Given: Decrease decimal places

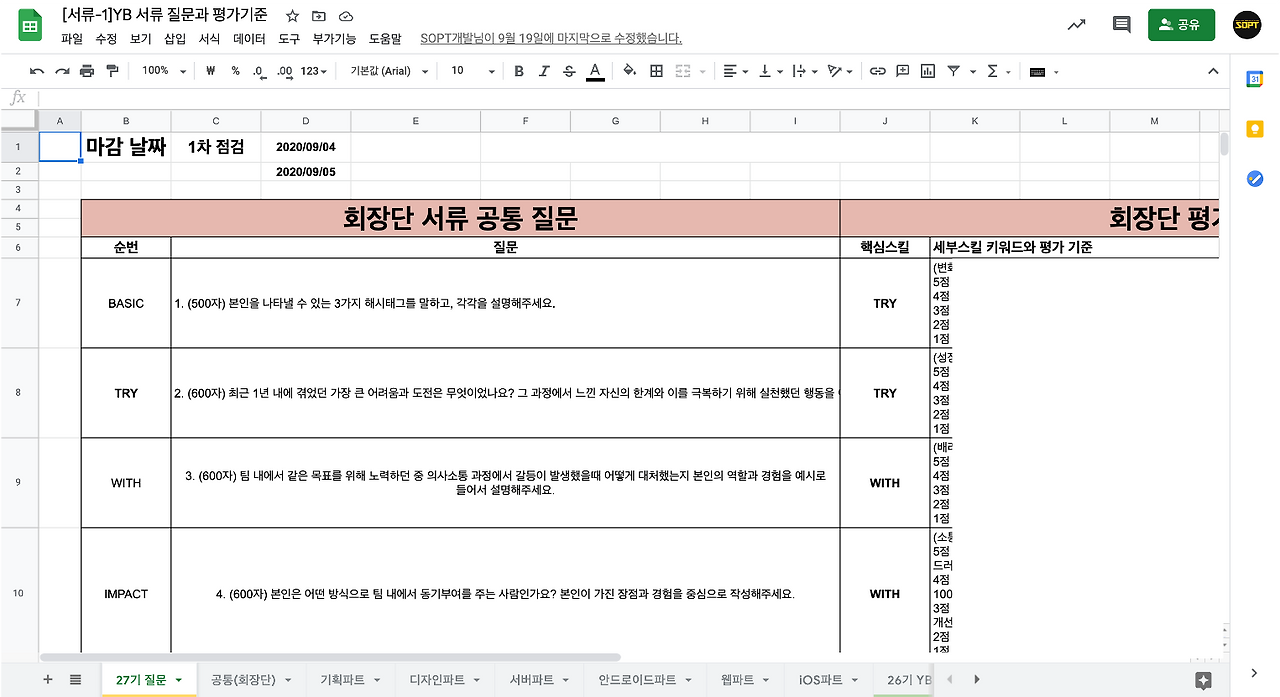Looking at the screenshot, I should 260,71.
